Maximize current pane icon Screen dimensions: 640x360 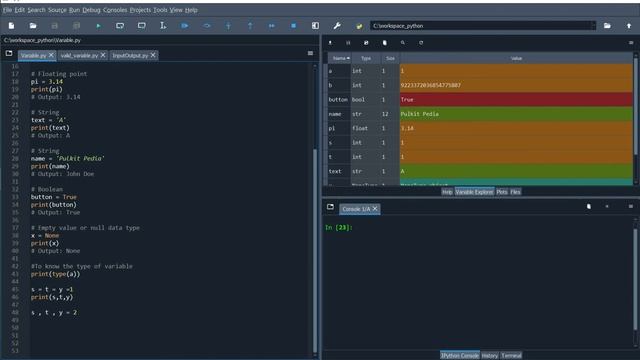(x=316, y=26)
